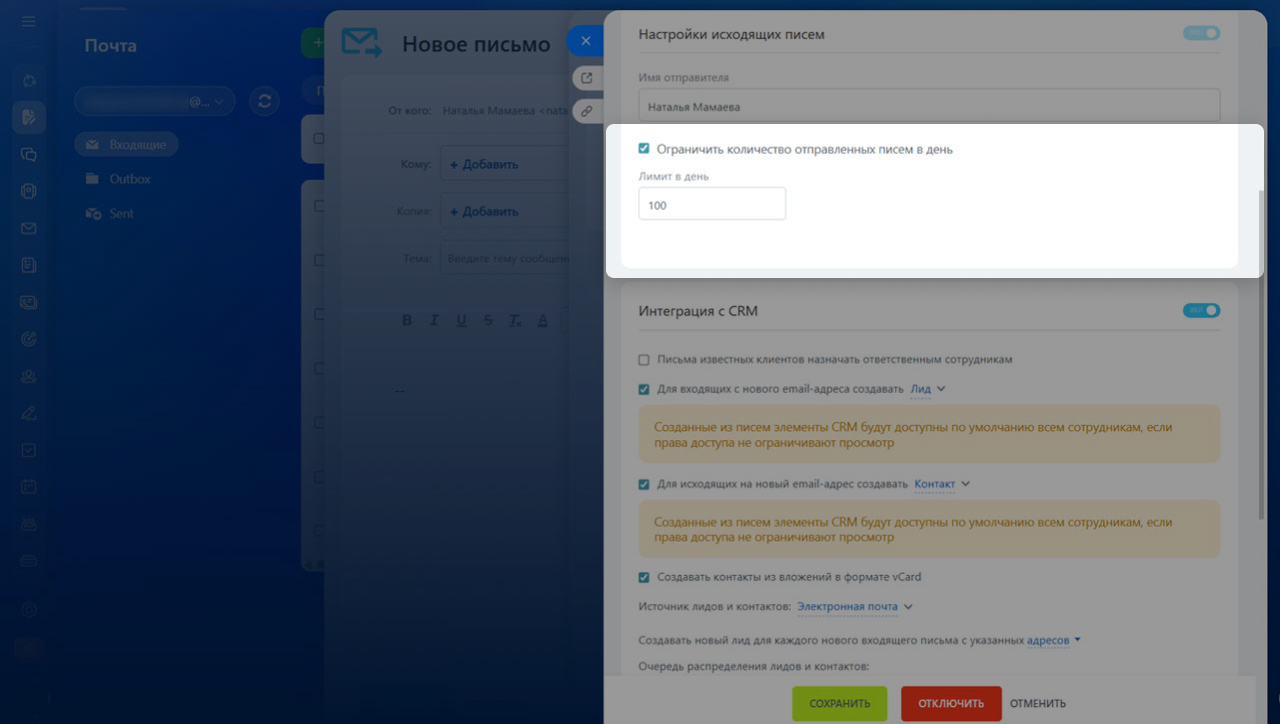This screenshot has height=724, width=1280.
Task: Open the mail envelope icon in sidebar
Action: click(29, 228)
